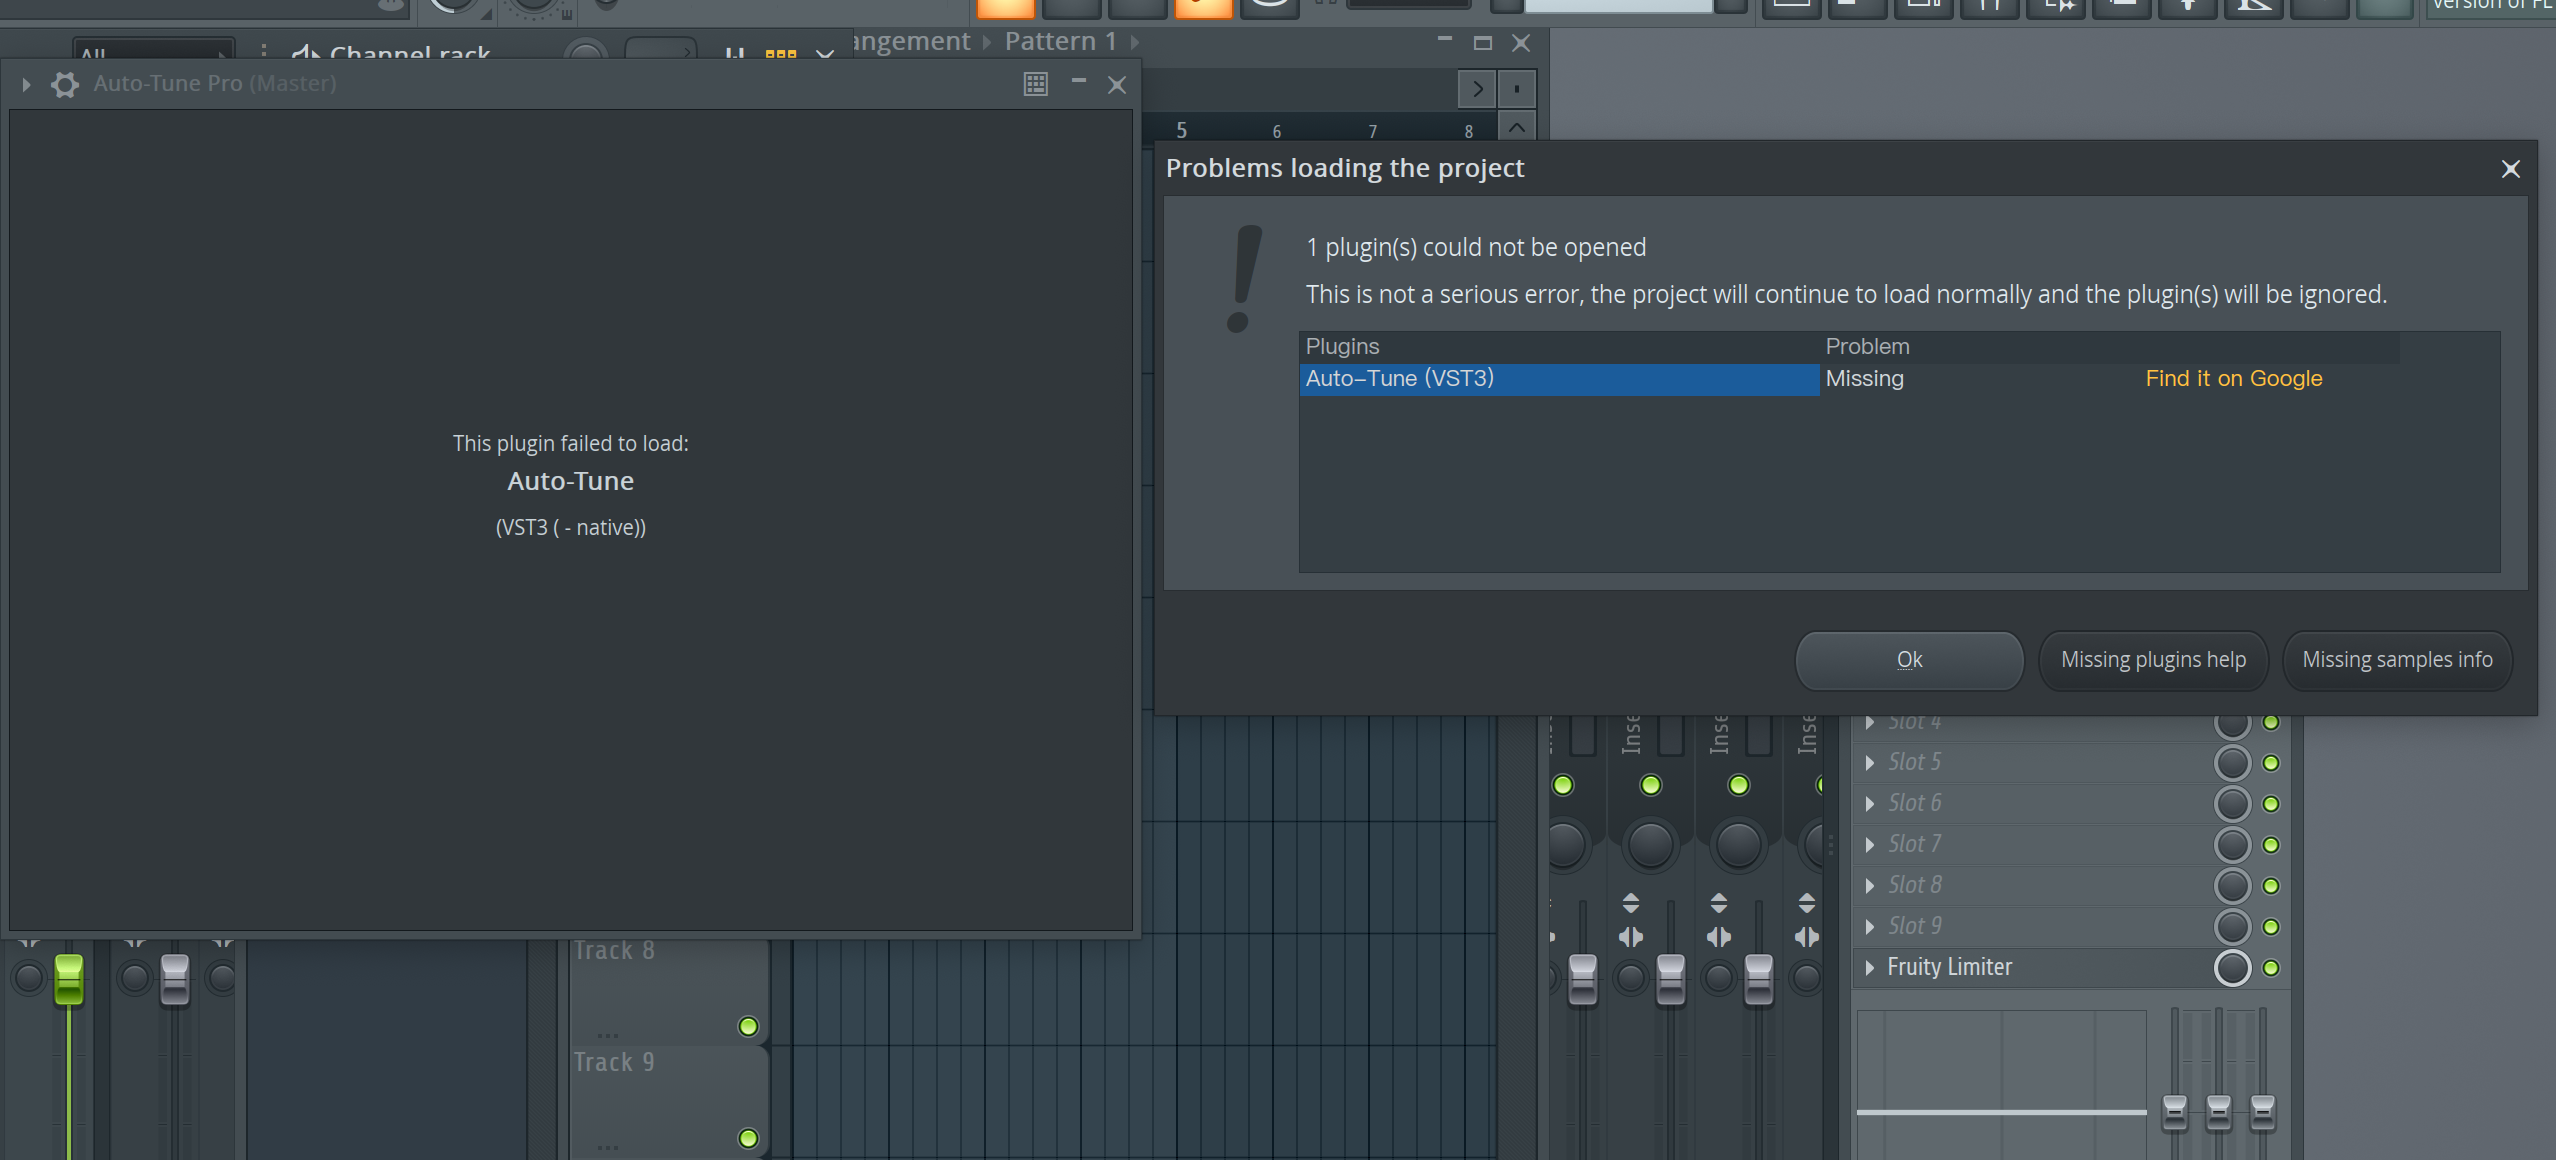Click the Plugins column header
The height and width of the screenshot is (1160, 2556).
point(1342,346)
